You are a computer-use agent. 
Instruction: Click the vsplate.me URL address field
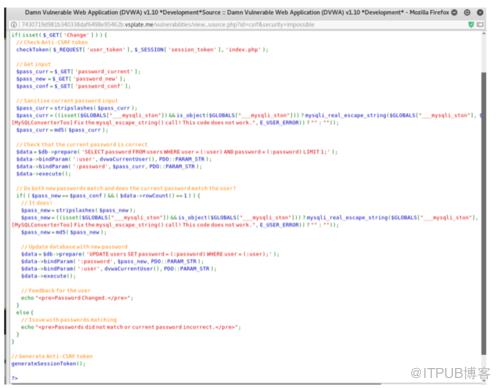167,25
